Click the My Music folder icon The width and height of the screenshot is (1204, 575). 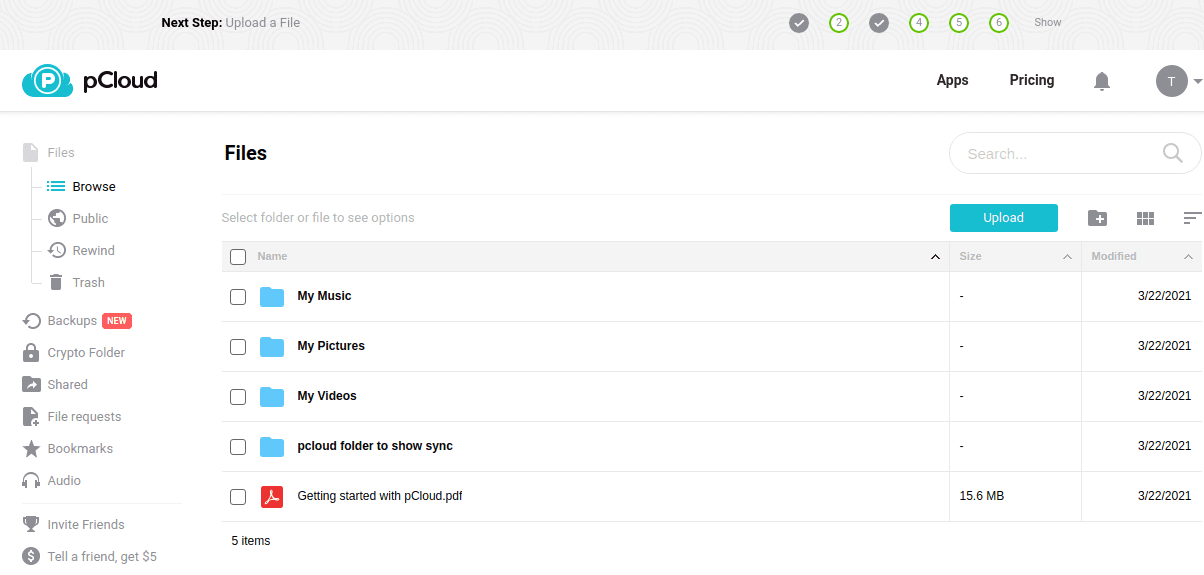tap(272, 296)
